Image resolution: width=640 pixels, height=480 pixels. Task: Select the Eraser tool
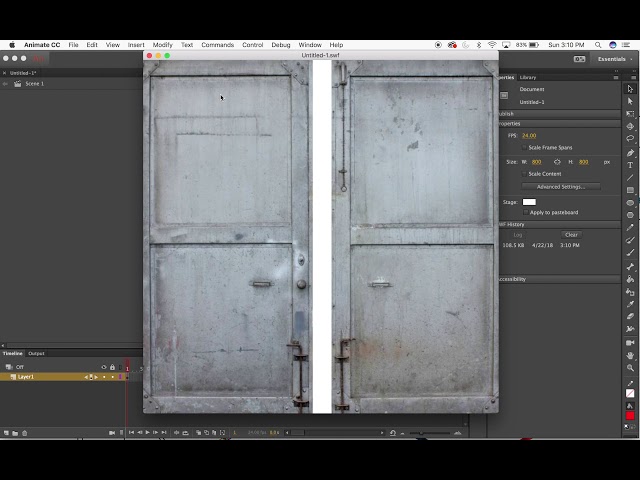[x=630, y=316]
